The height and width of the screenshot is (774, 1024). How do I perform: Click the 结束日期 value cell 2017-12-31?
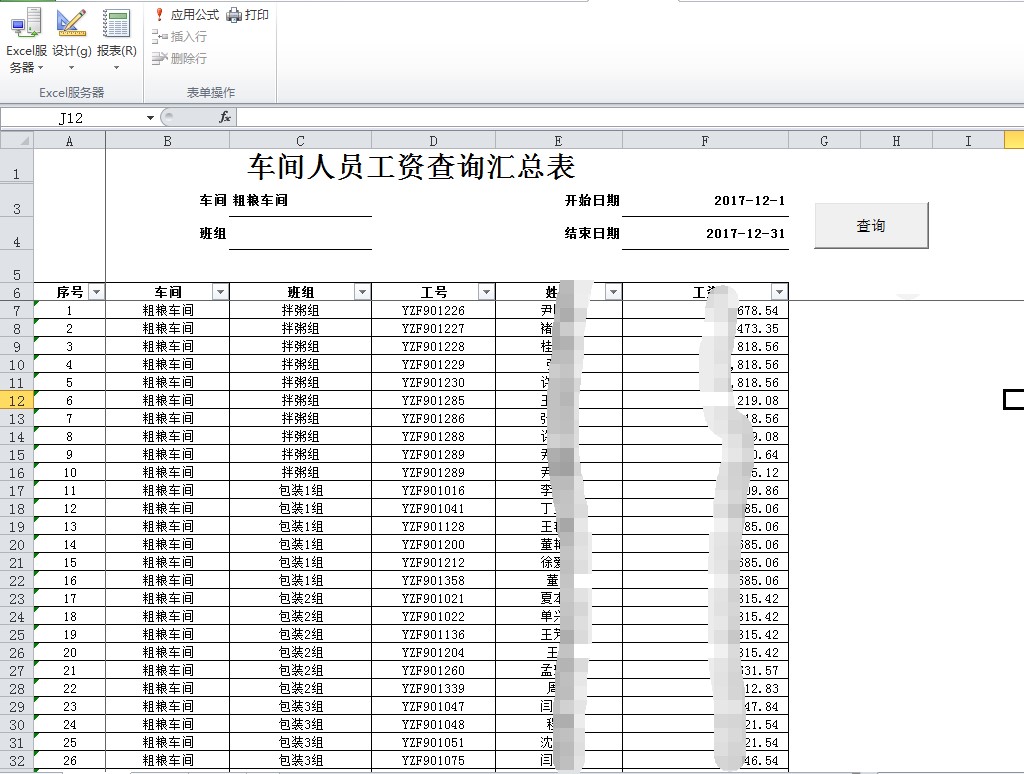(x=705, y=234)
